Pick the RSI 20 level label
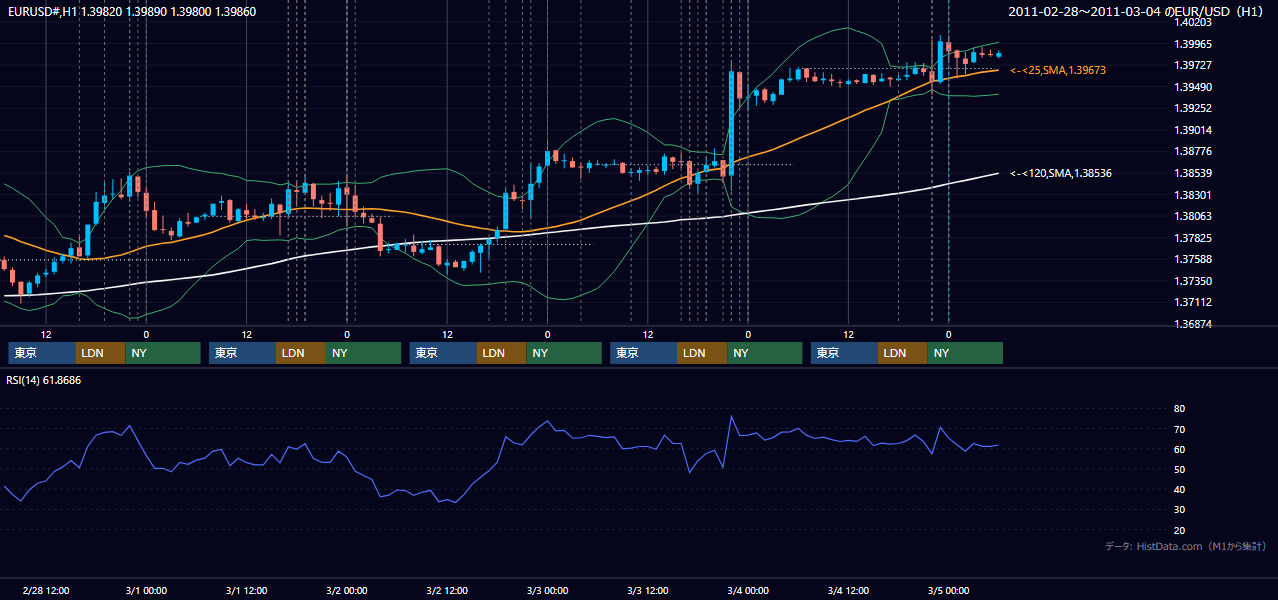Image resolution: width=1278 pixels, height=600 pixels. (1179, 530)
